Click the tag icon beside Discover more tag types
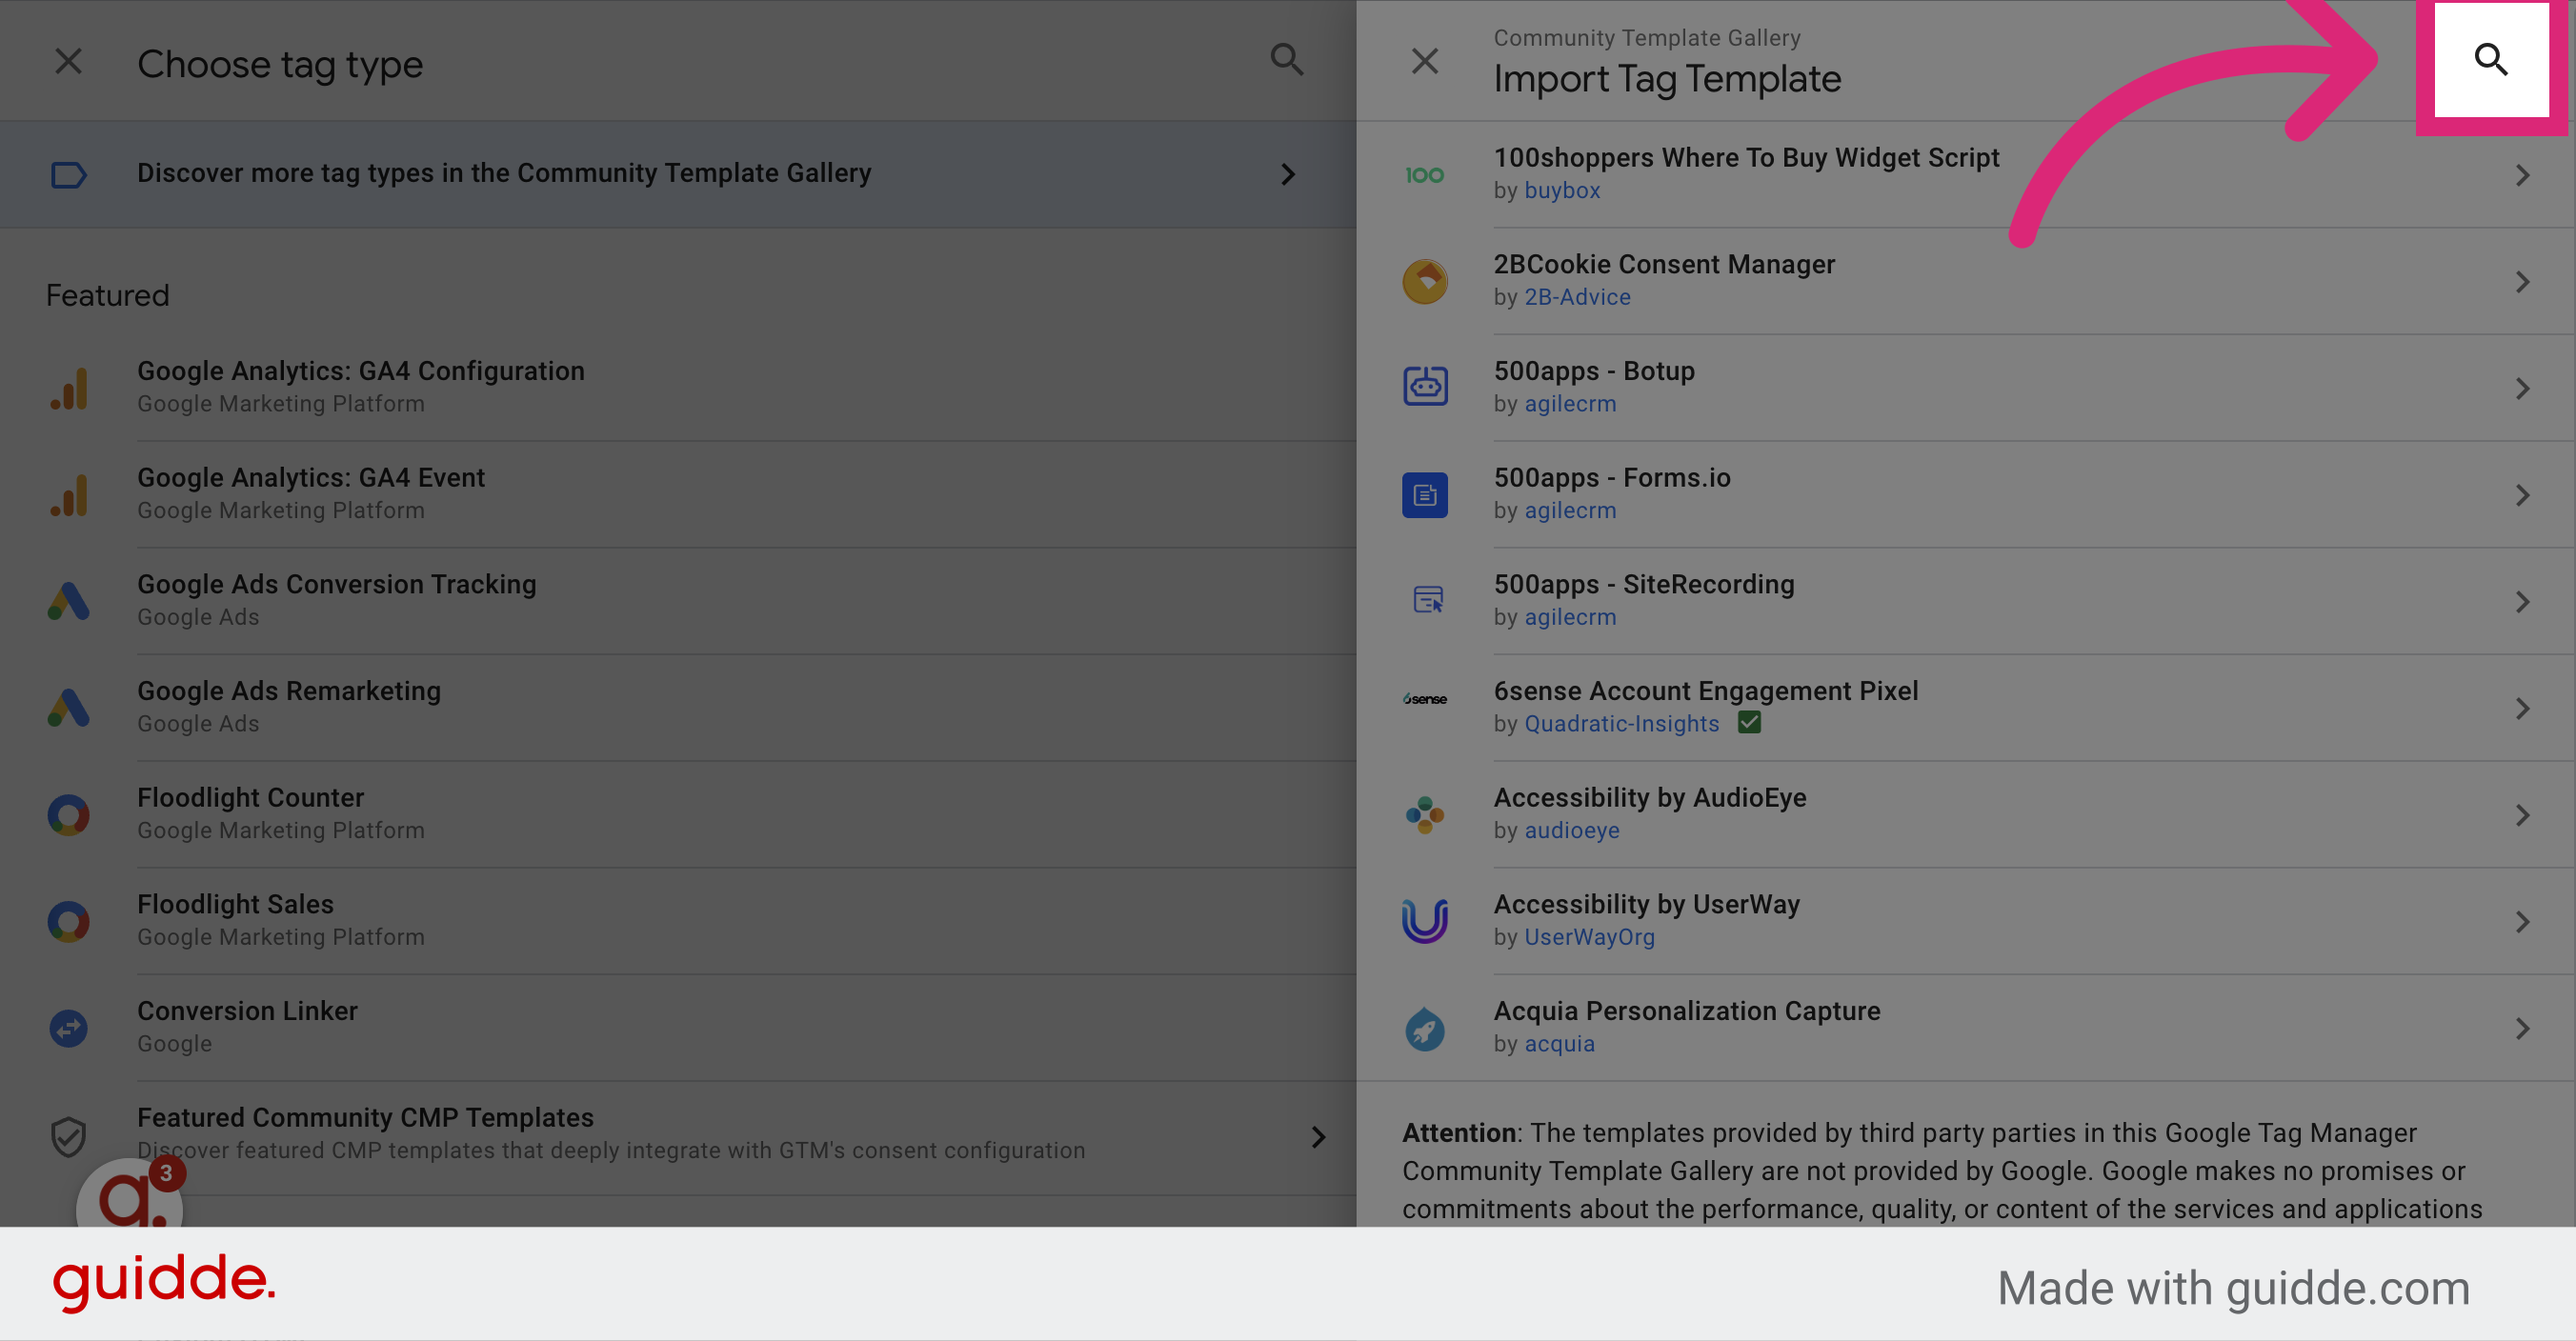 pyautogui.click(x=68, y=175)
